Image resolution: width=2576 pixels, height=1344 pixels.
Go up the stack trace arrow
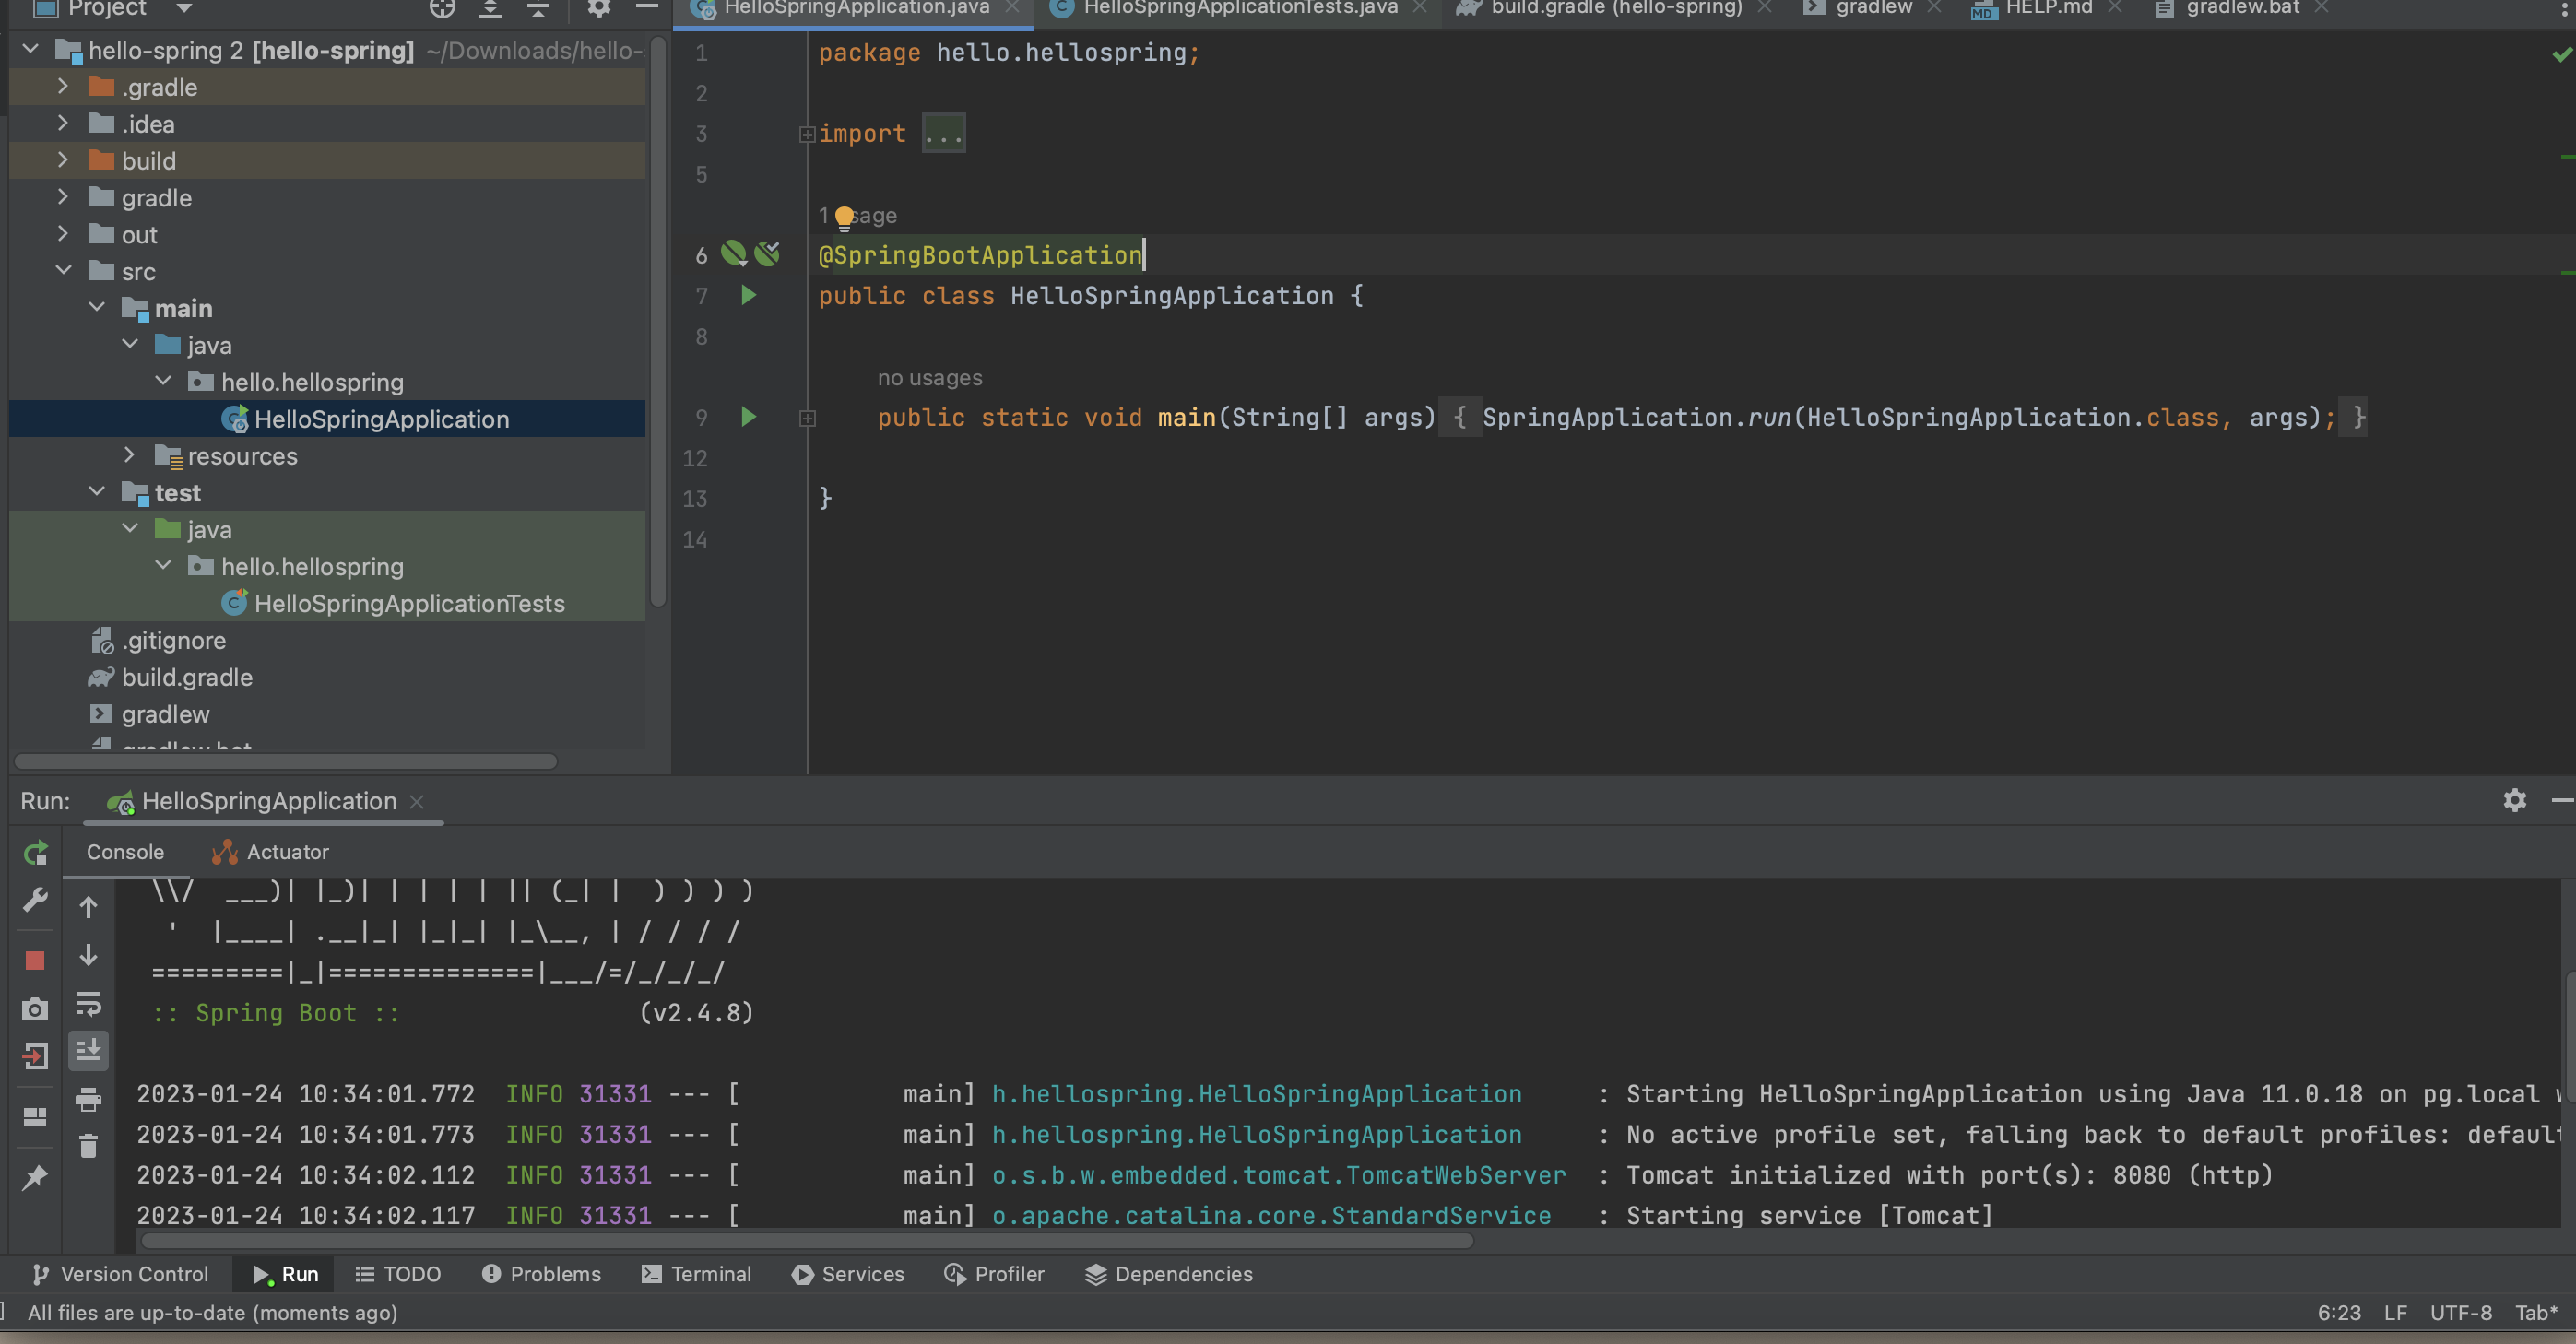click(x=88, y=907)
